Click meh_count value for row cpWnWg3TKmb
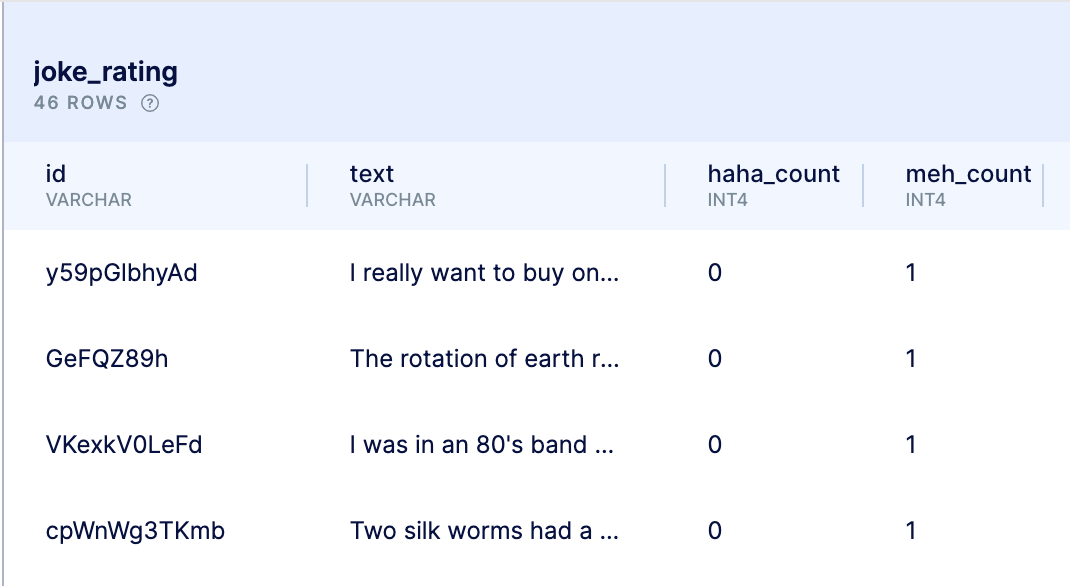 coord(911,531)
